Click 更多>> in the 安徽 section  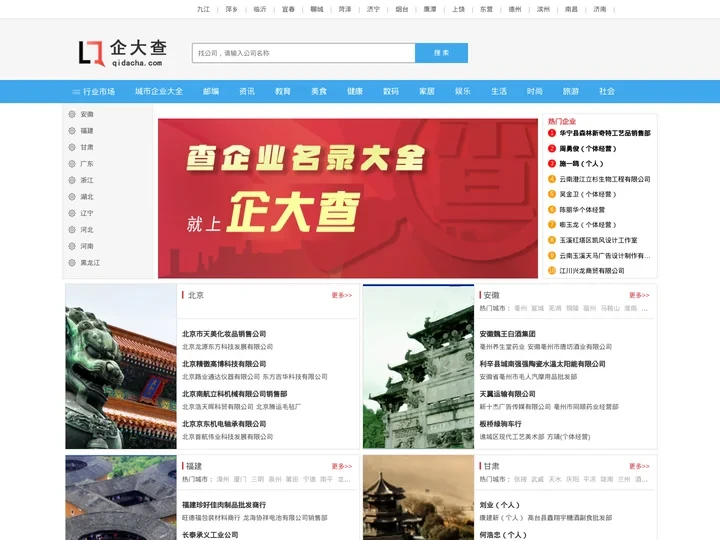[x=639, y=295]
